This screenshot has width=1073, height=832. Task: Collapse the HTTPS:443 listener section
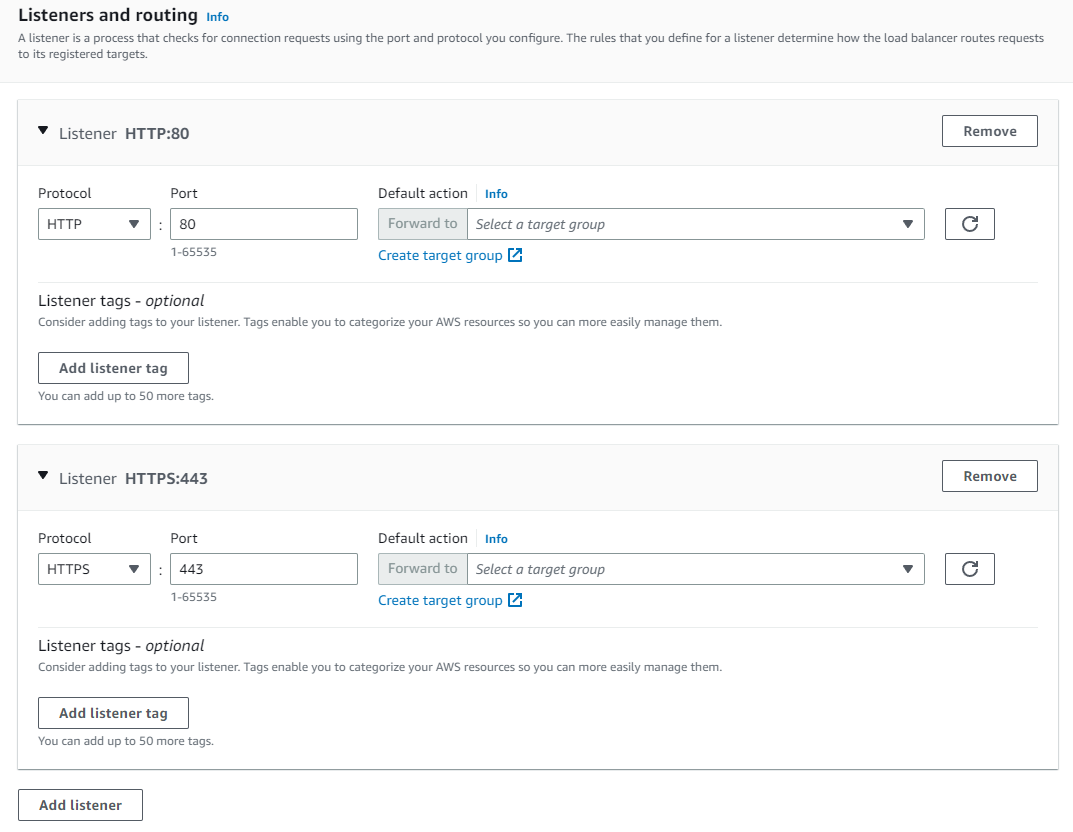click(43, 476)
